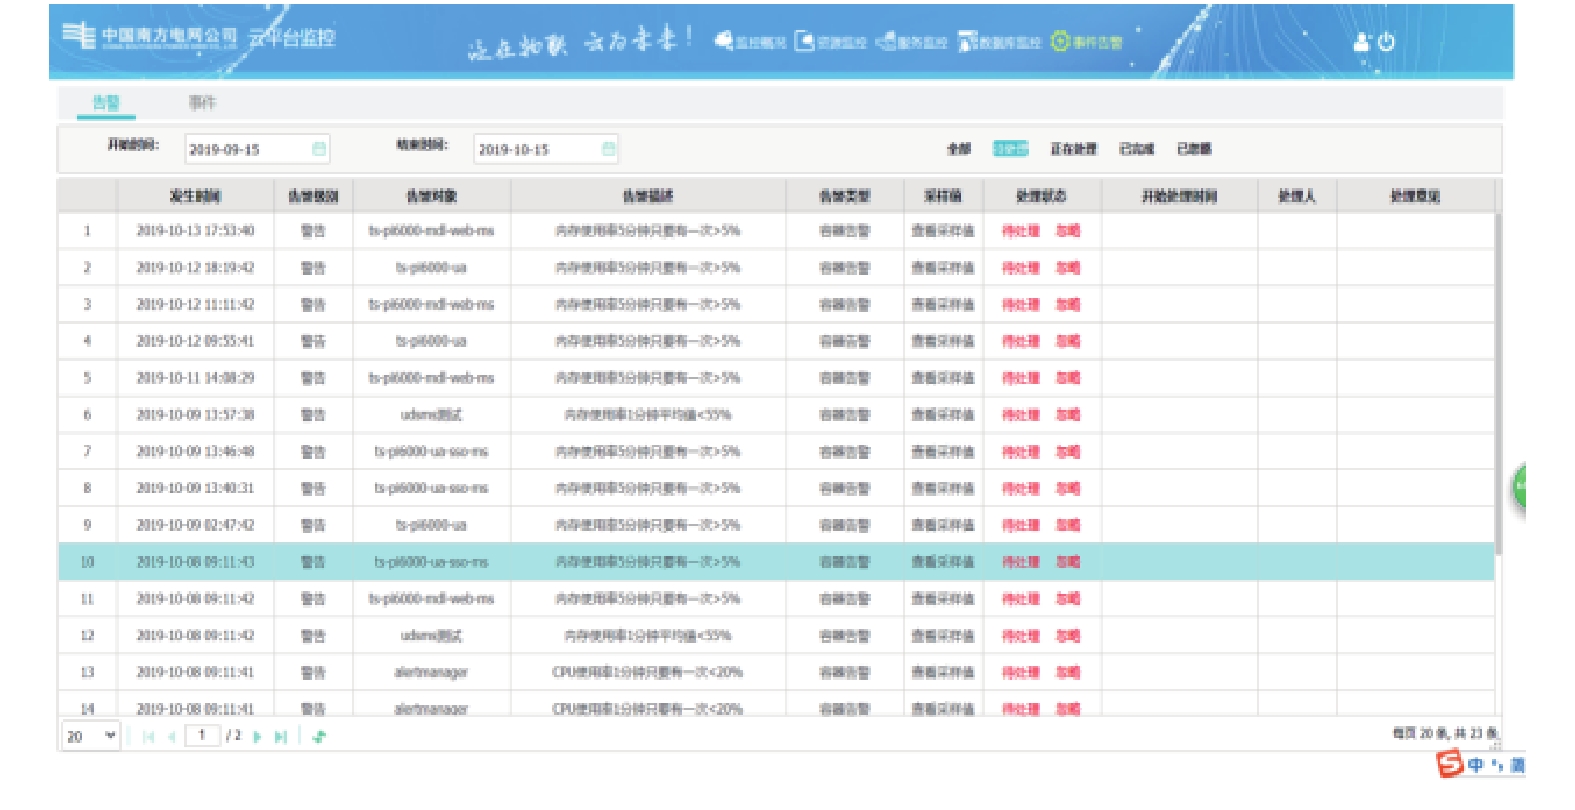Viewport: 1575px width, 810px height.
Task: Open calendar picker for start date
Action: (x=319, y=149)
